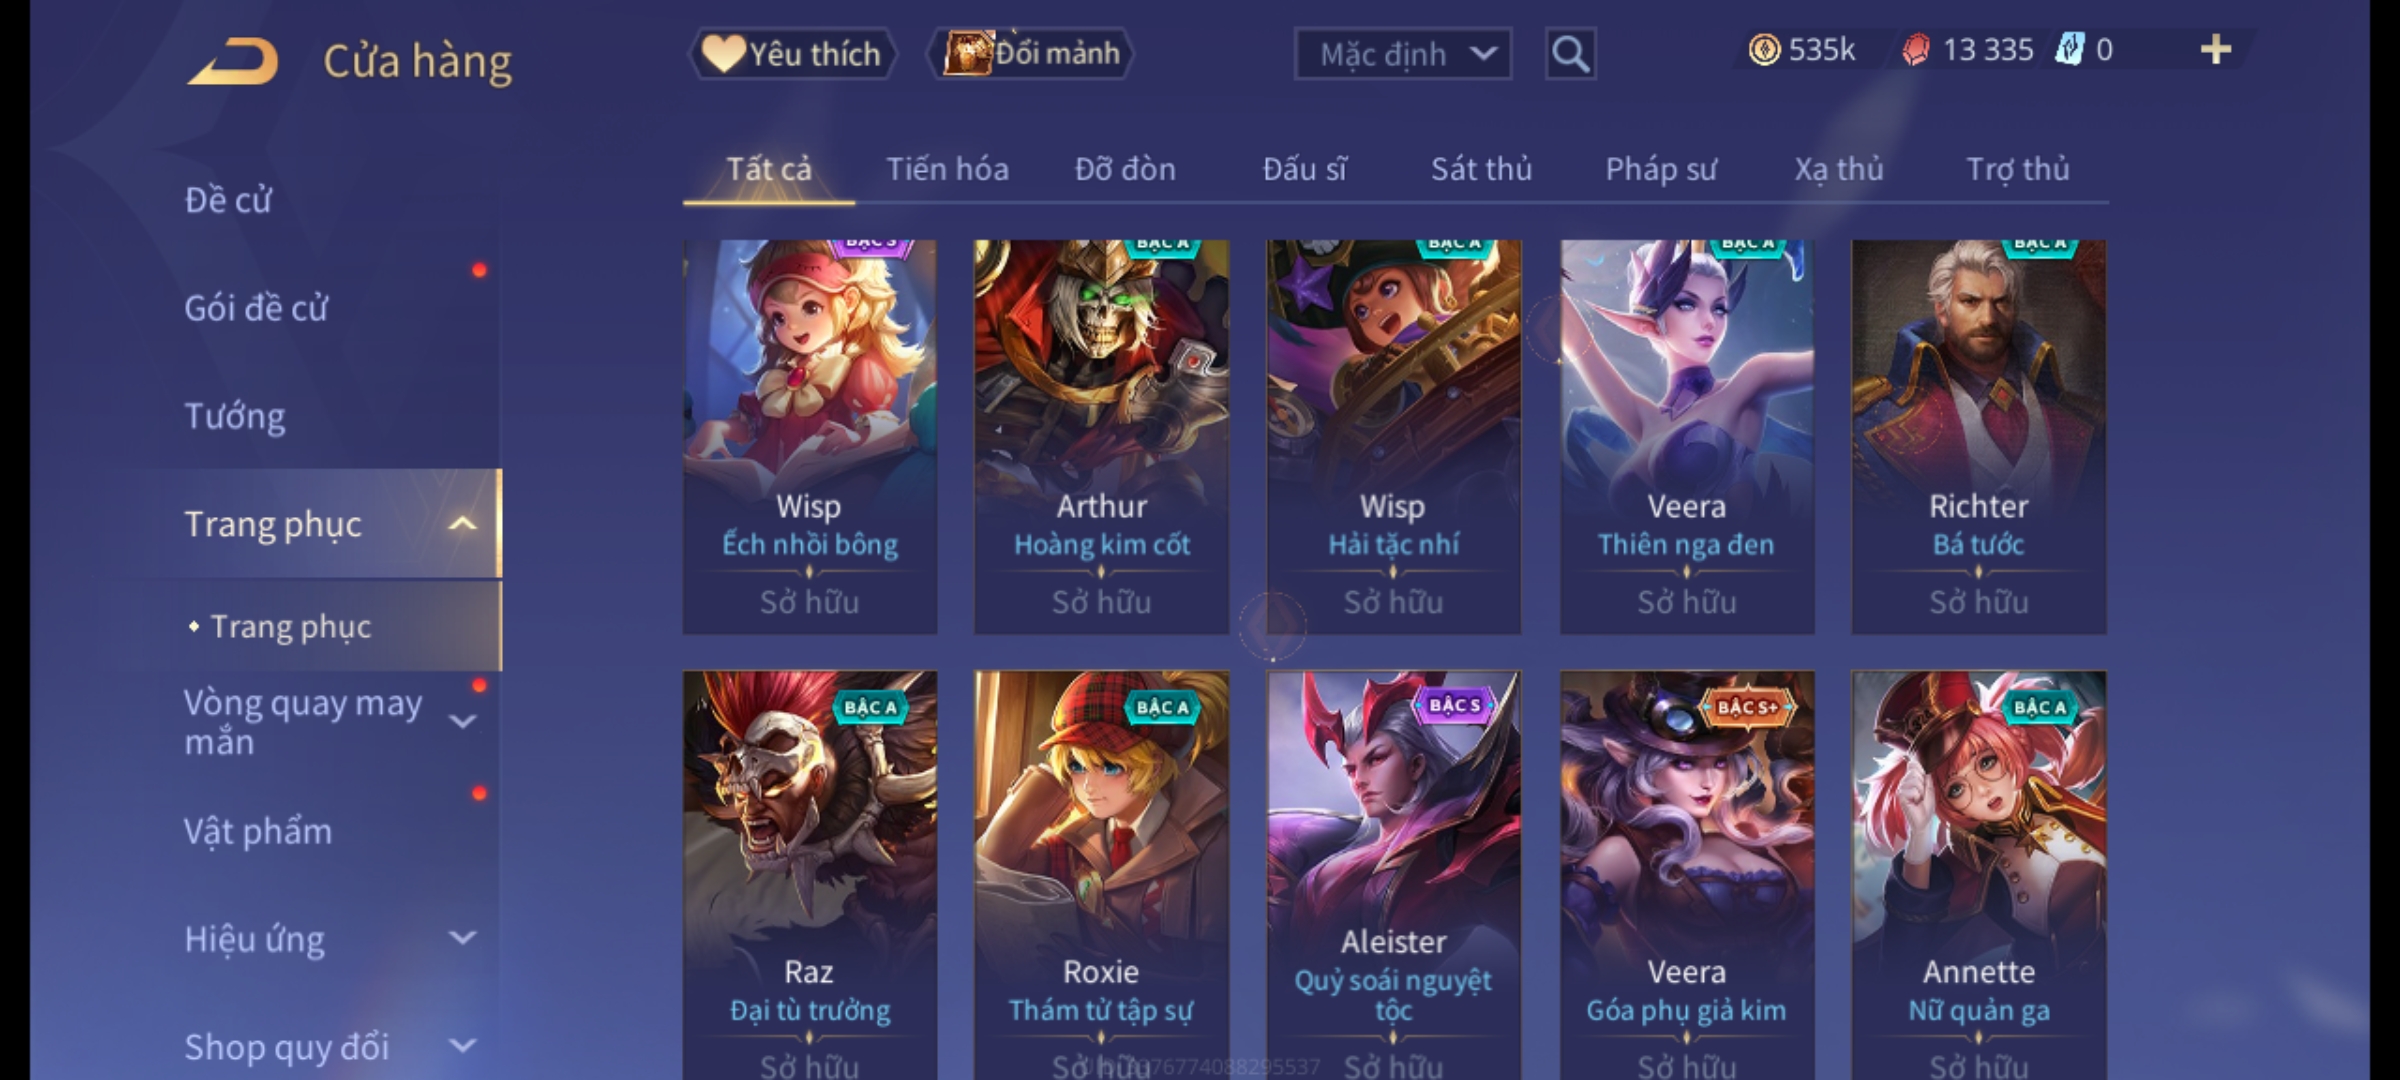Click the gold coin currency icon
Image resolution: width=2400 pixels, height=1080 pixels.
[1764, 50]
